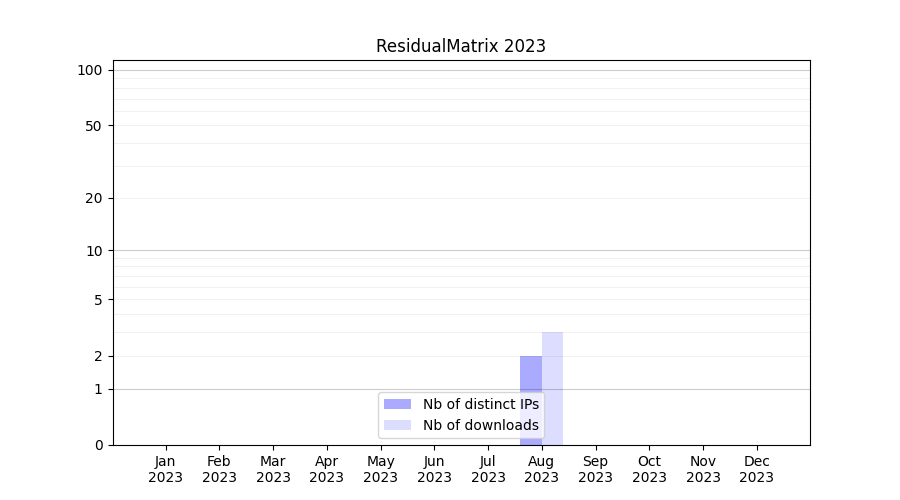Select the 'Nb of distinct IPs' legend label
Viewport: 900px width, 500px height.
coord(480,404)
